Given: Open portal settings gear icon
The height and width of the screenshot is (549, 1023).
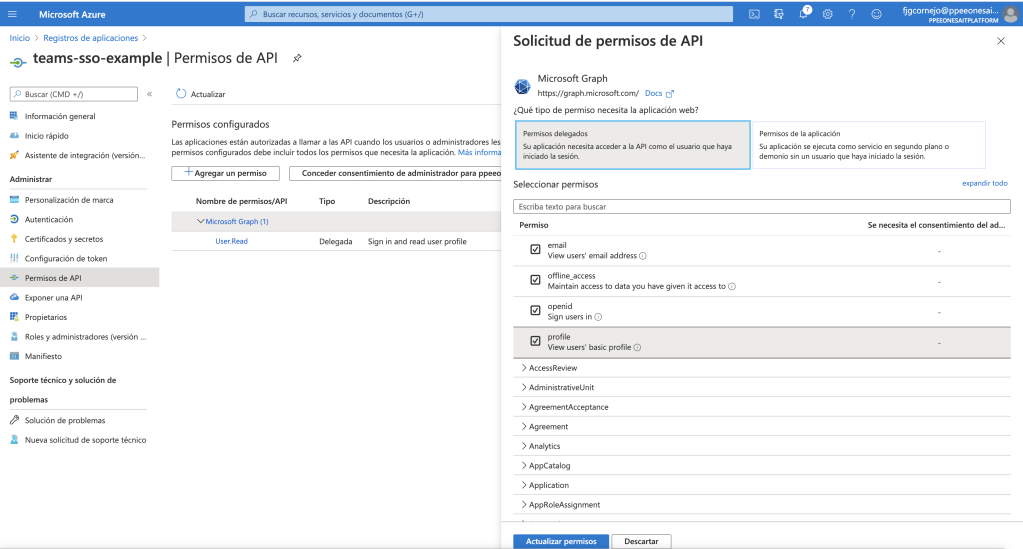Looking at the screenshot, I should pos(828,14).
